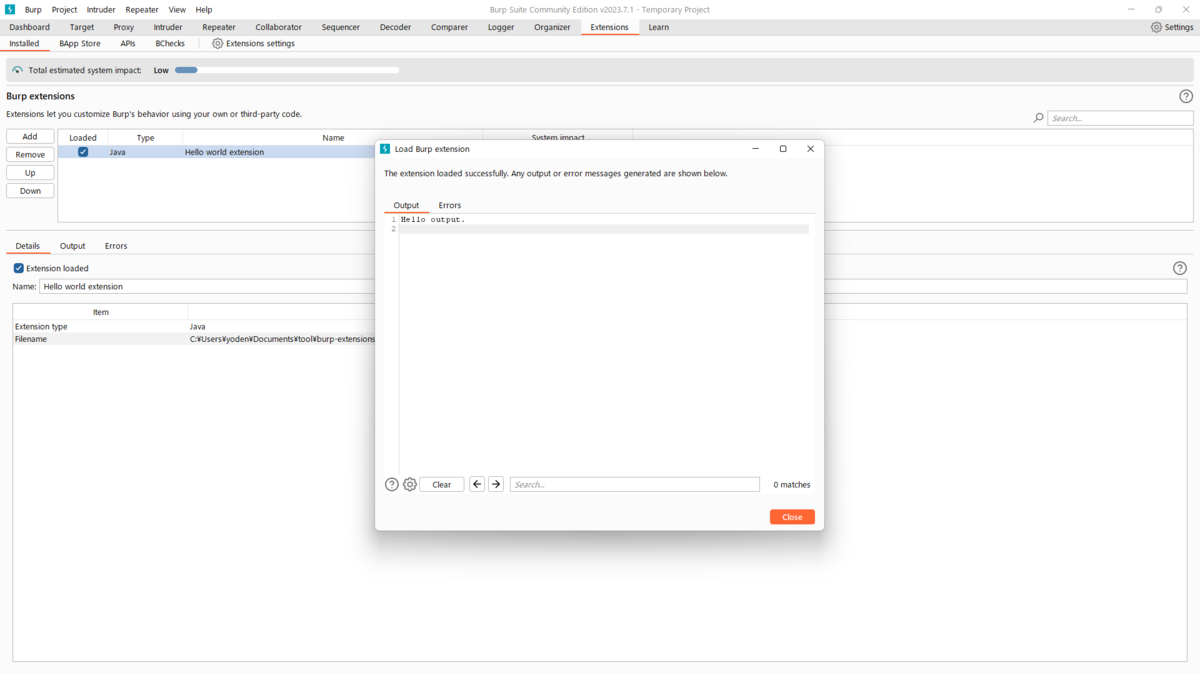The width and height of the screenshot is (1200, 675).
Task: Switch to the Decoder tab
Action: [396, 27]
